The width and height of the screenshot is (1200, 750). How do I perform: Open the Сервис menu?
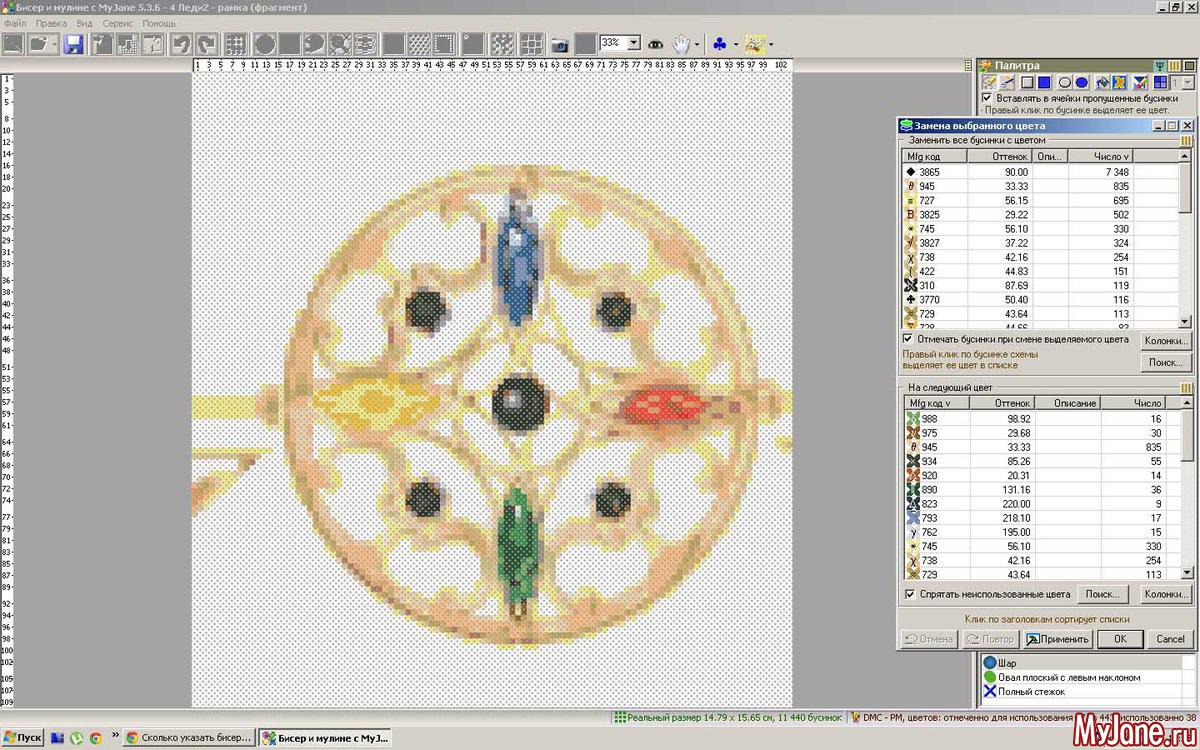[118, 23]
